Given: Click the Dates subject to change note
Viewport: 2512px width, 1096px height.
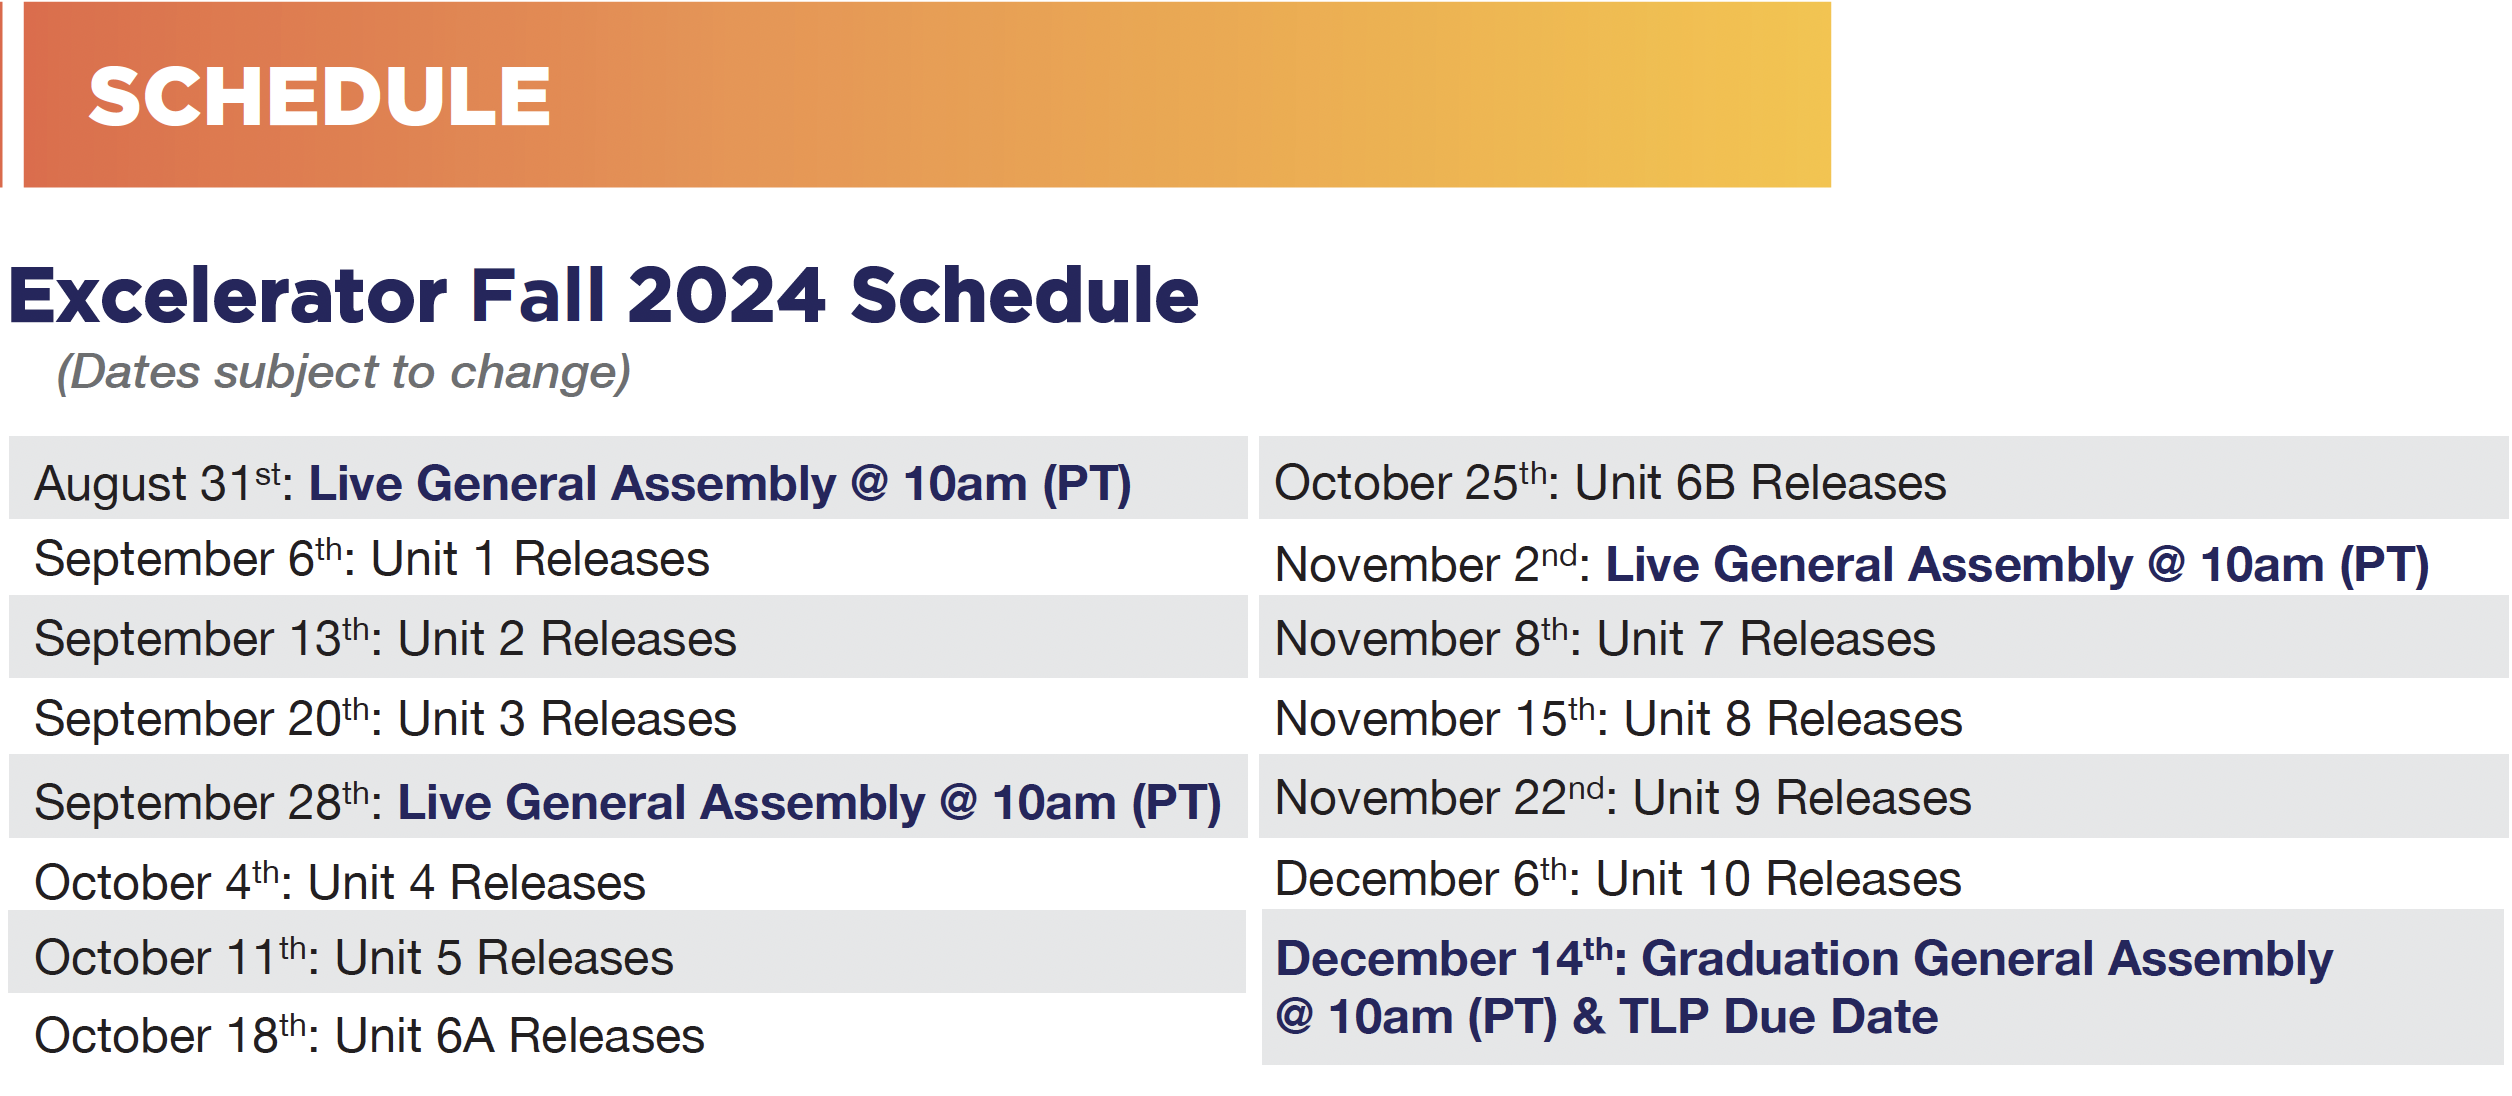Looking at the screenshot, I should (x=343, y=372).
